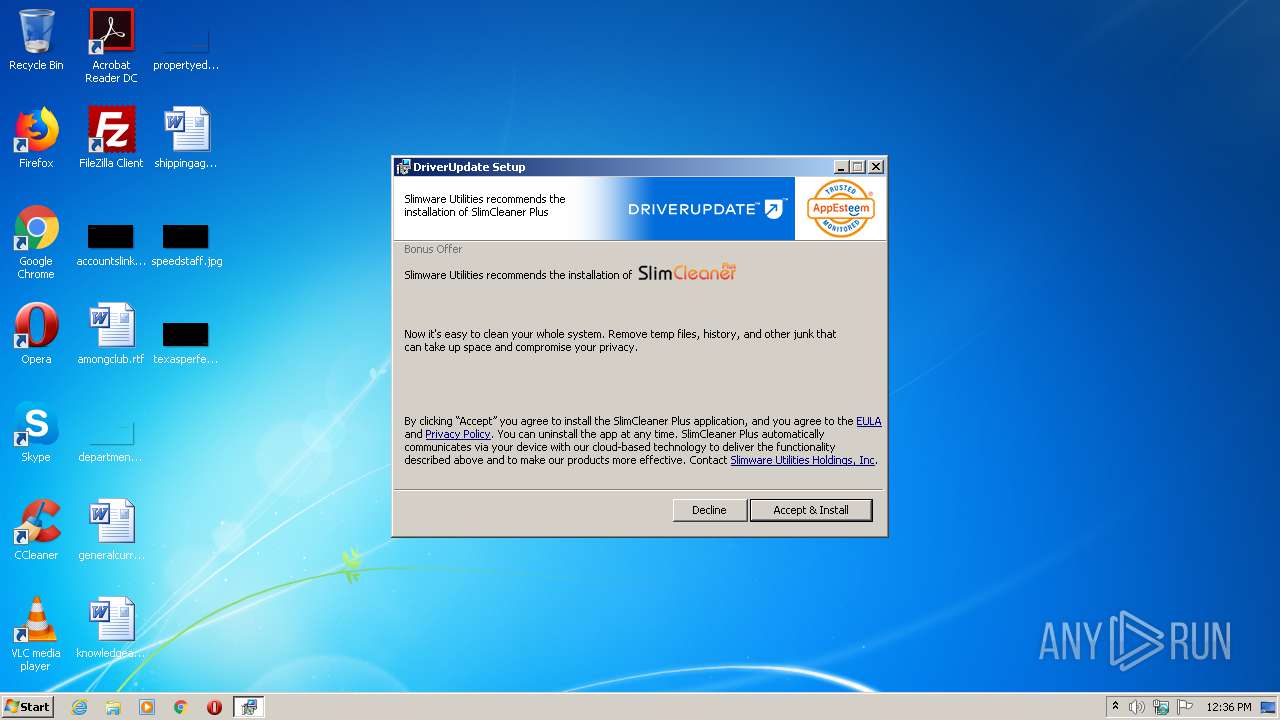Switch to DriverUpdate Setup taskbar button
1280x720 pixels.
(x=248, y=707)
